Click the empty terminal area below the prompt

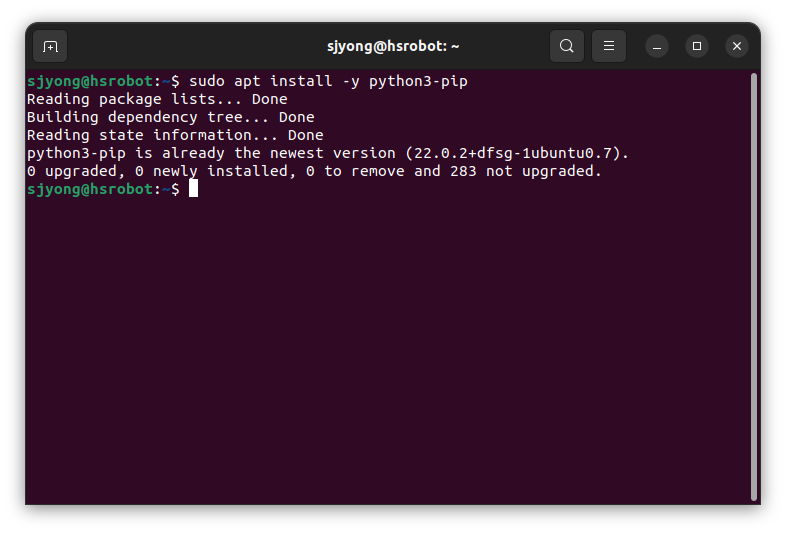click(x=388, y=351)
